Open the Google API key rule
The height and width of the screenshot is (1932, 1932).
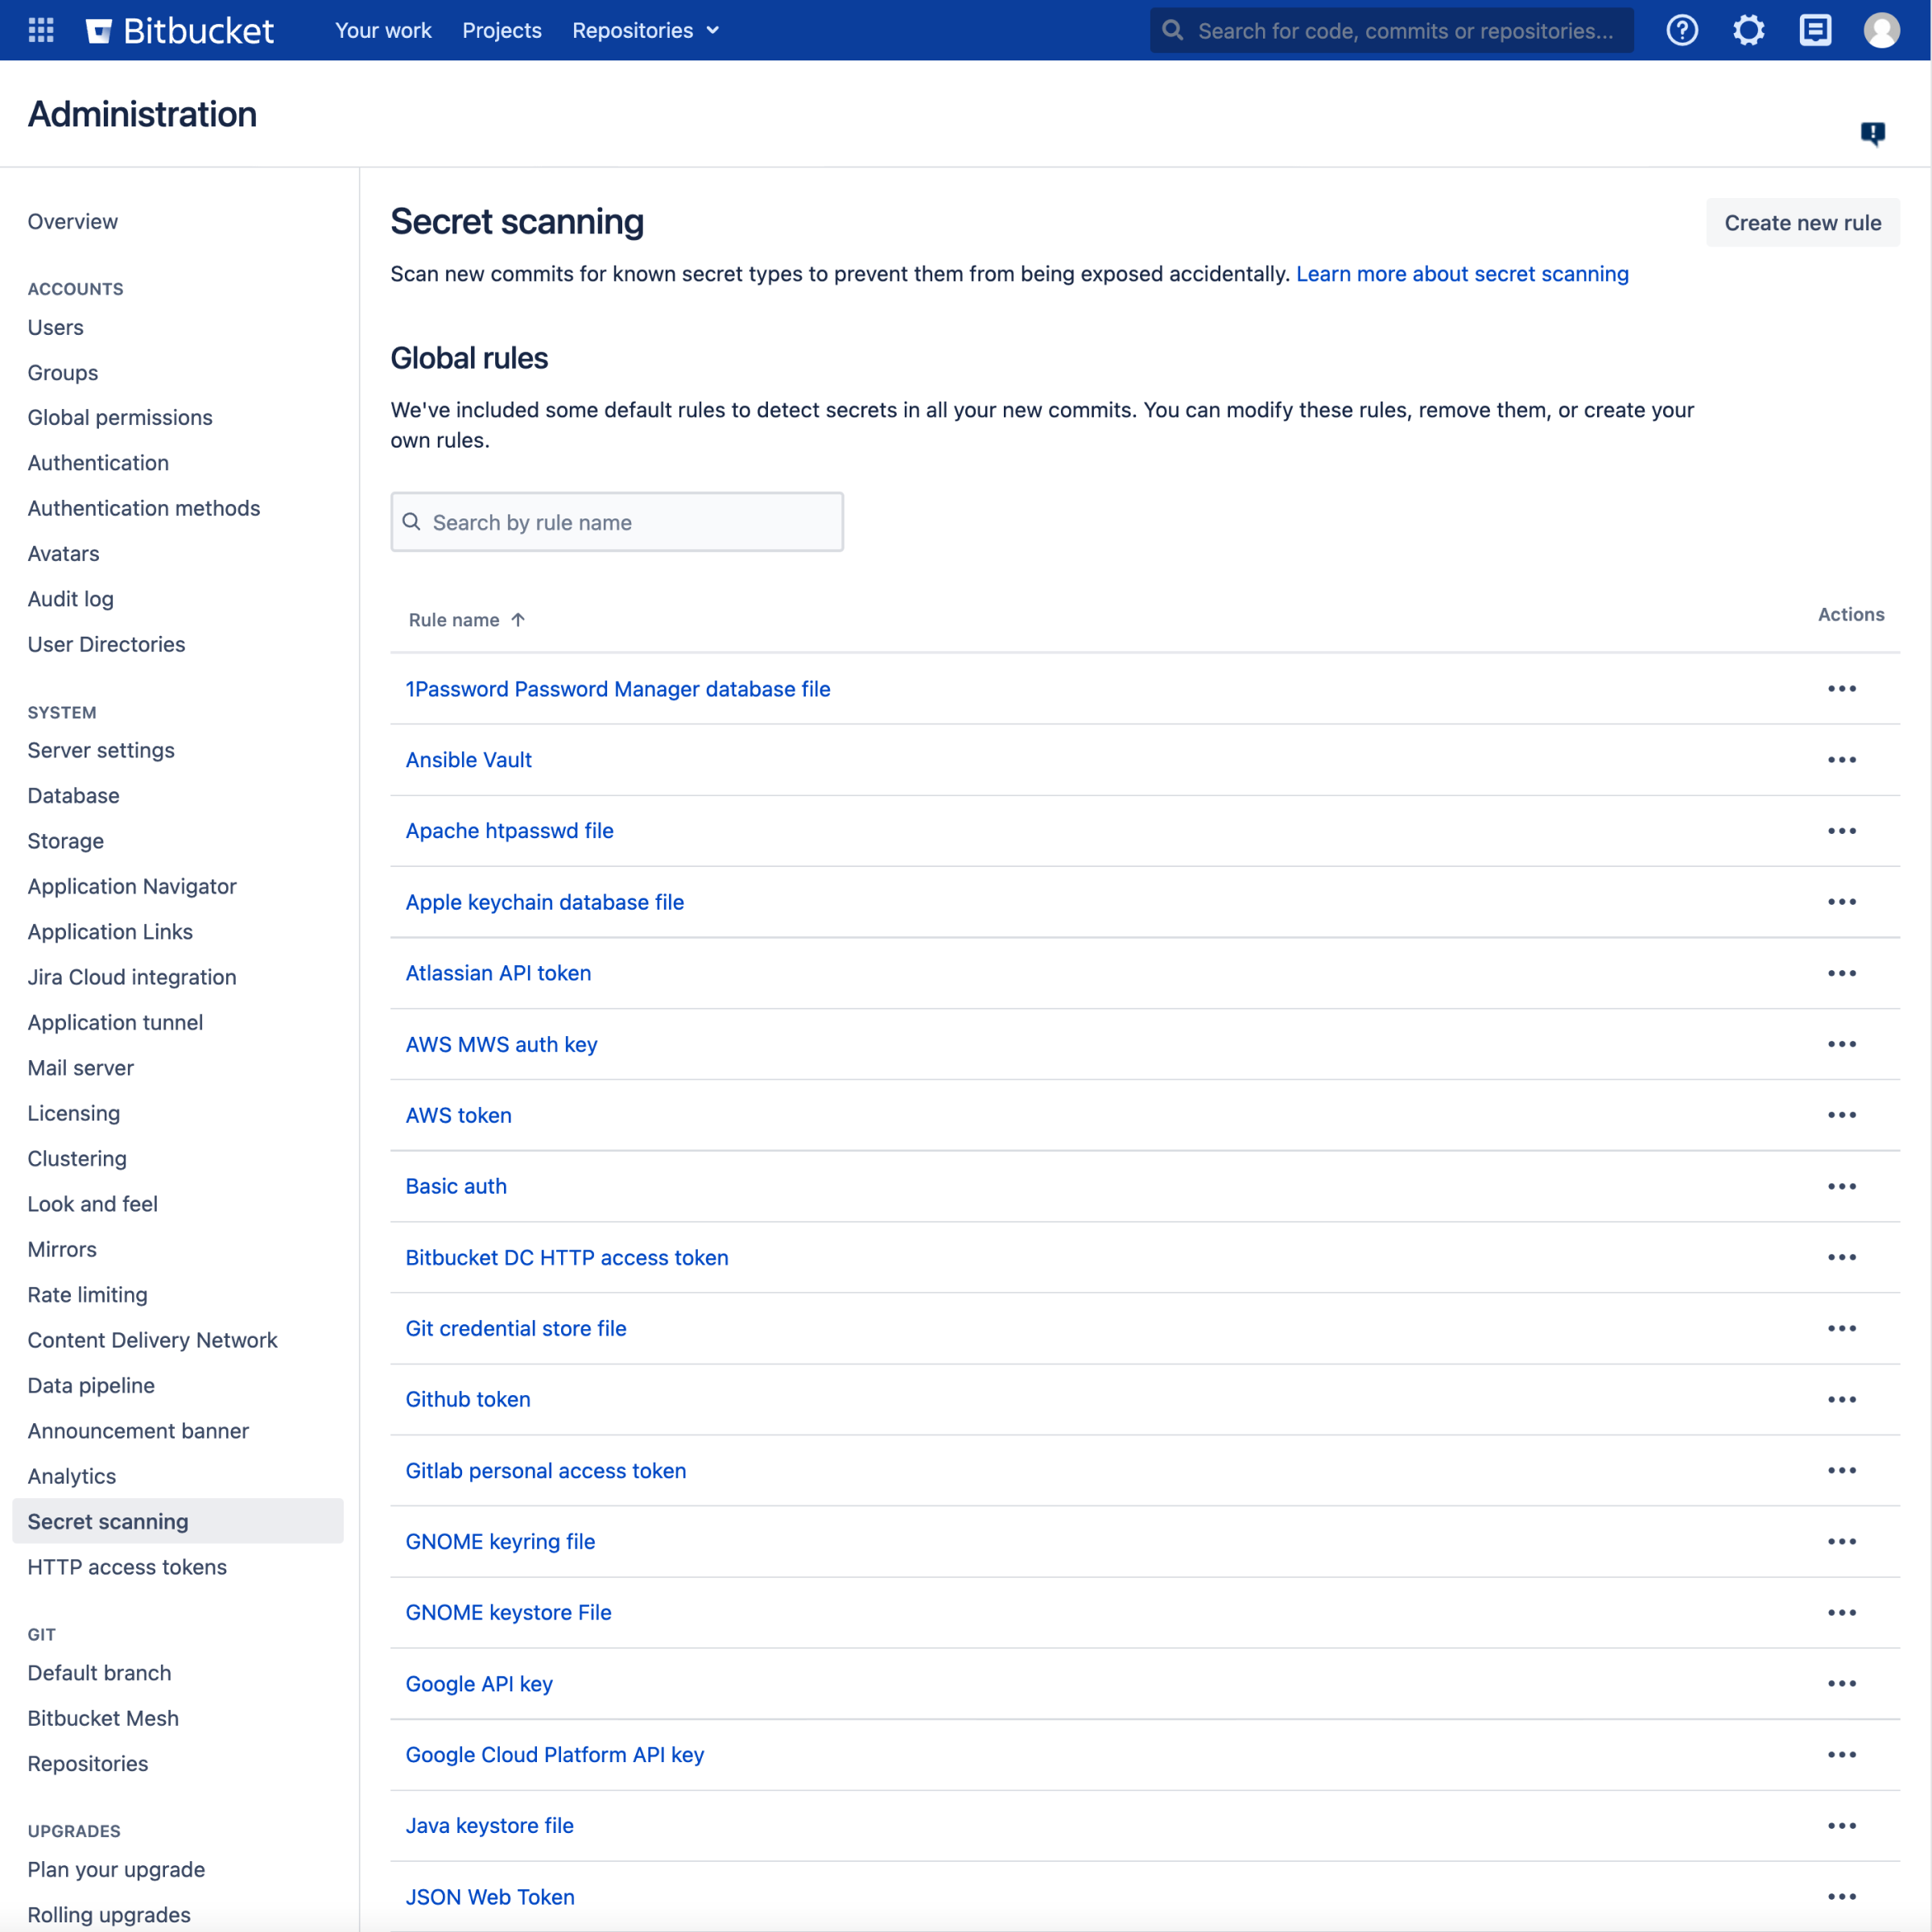[479, 1684]
